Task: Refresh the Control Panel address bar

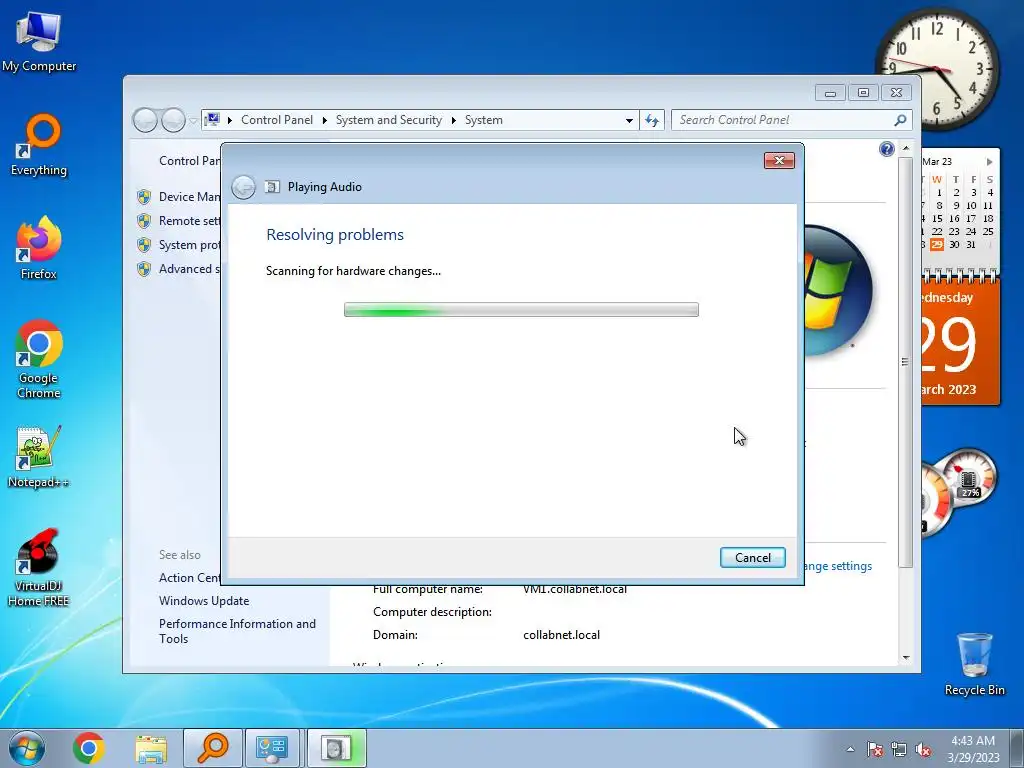Action: pos(652,120)
